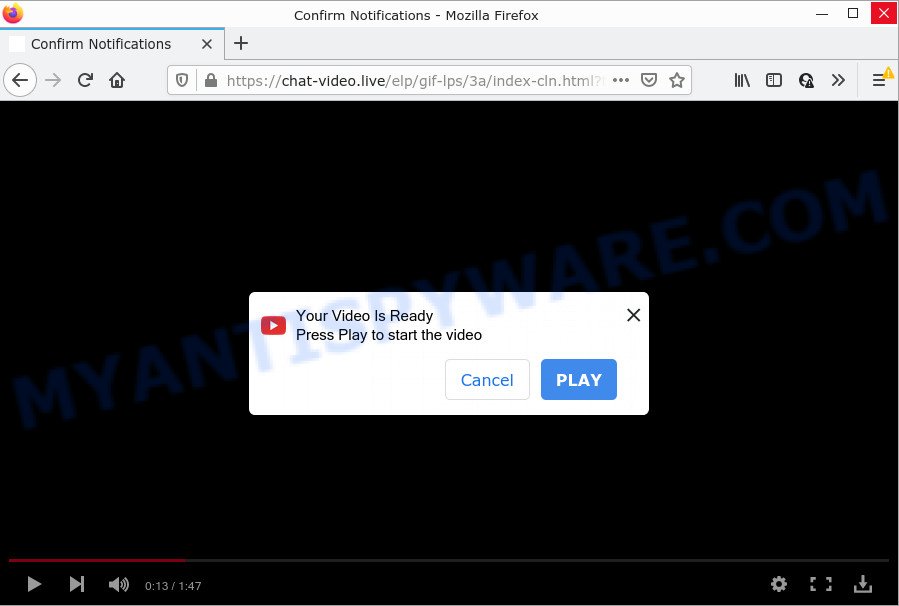Save page to Pocket
The image size is (899, 606).
648,80
